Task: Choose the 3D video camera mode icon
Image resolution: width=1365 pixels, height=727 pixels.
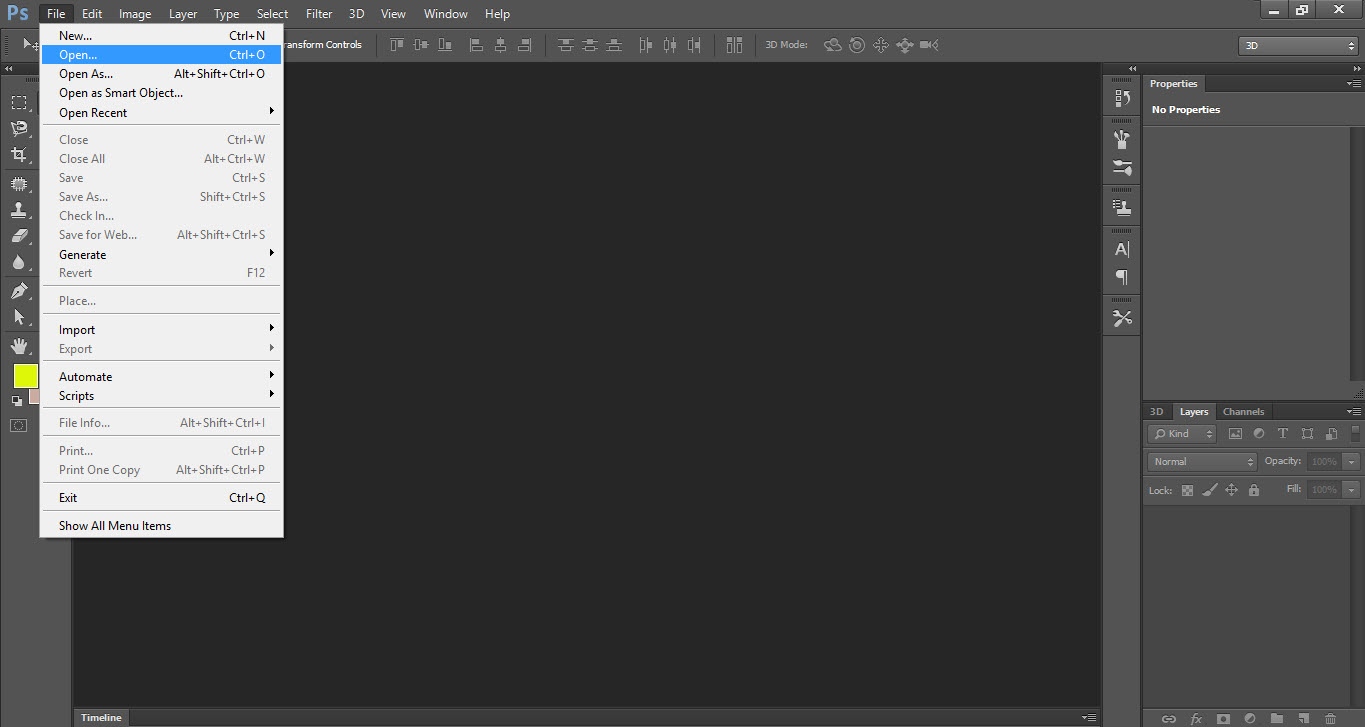Action: (929, 45)
